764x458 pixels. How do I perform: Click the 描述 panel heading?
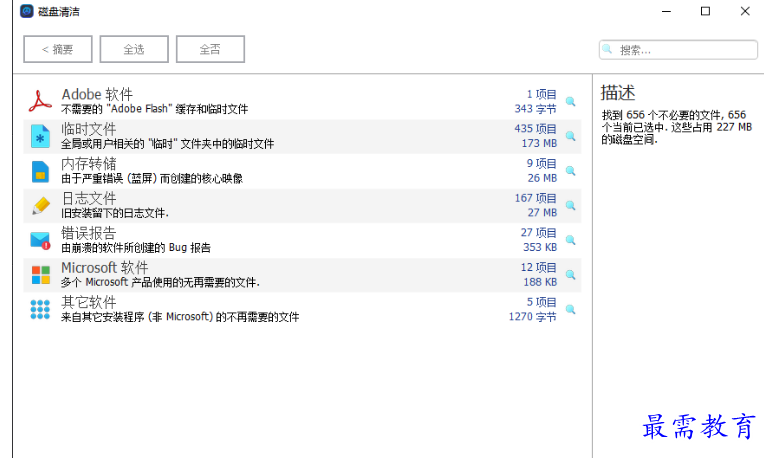[x=618, y=92]
